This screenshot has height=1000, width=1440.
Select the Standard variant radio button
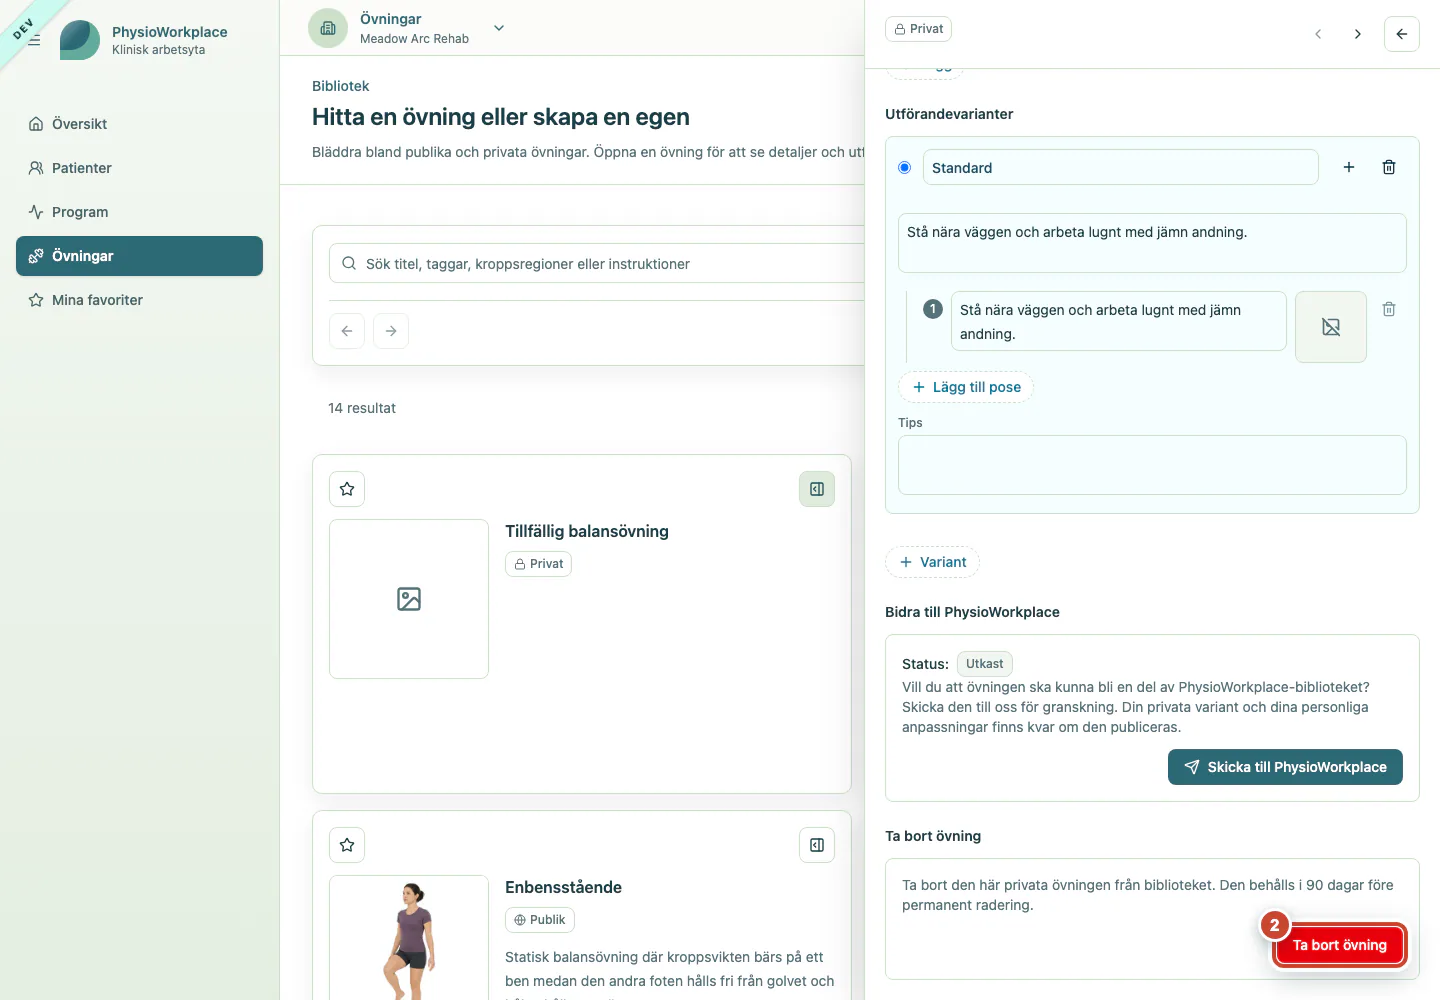(905, 167)
